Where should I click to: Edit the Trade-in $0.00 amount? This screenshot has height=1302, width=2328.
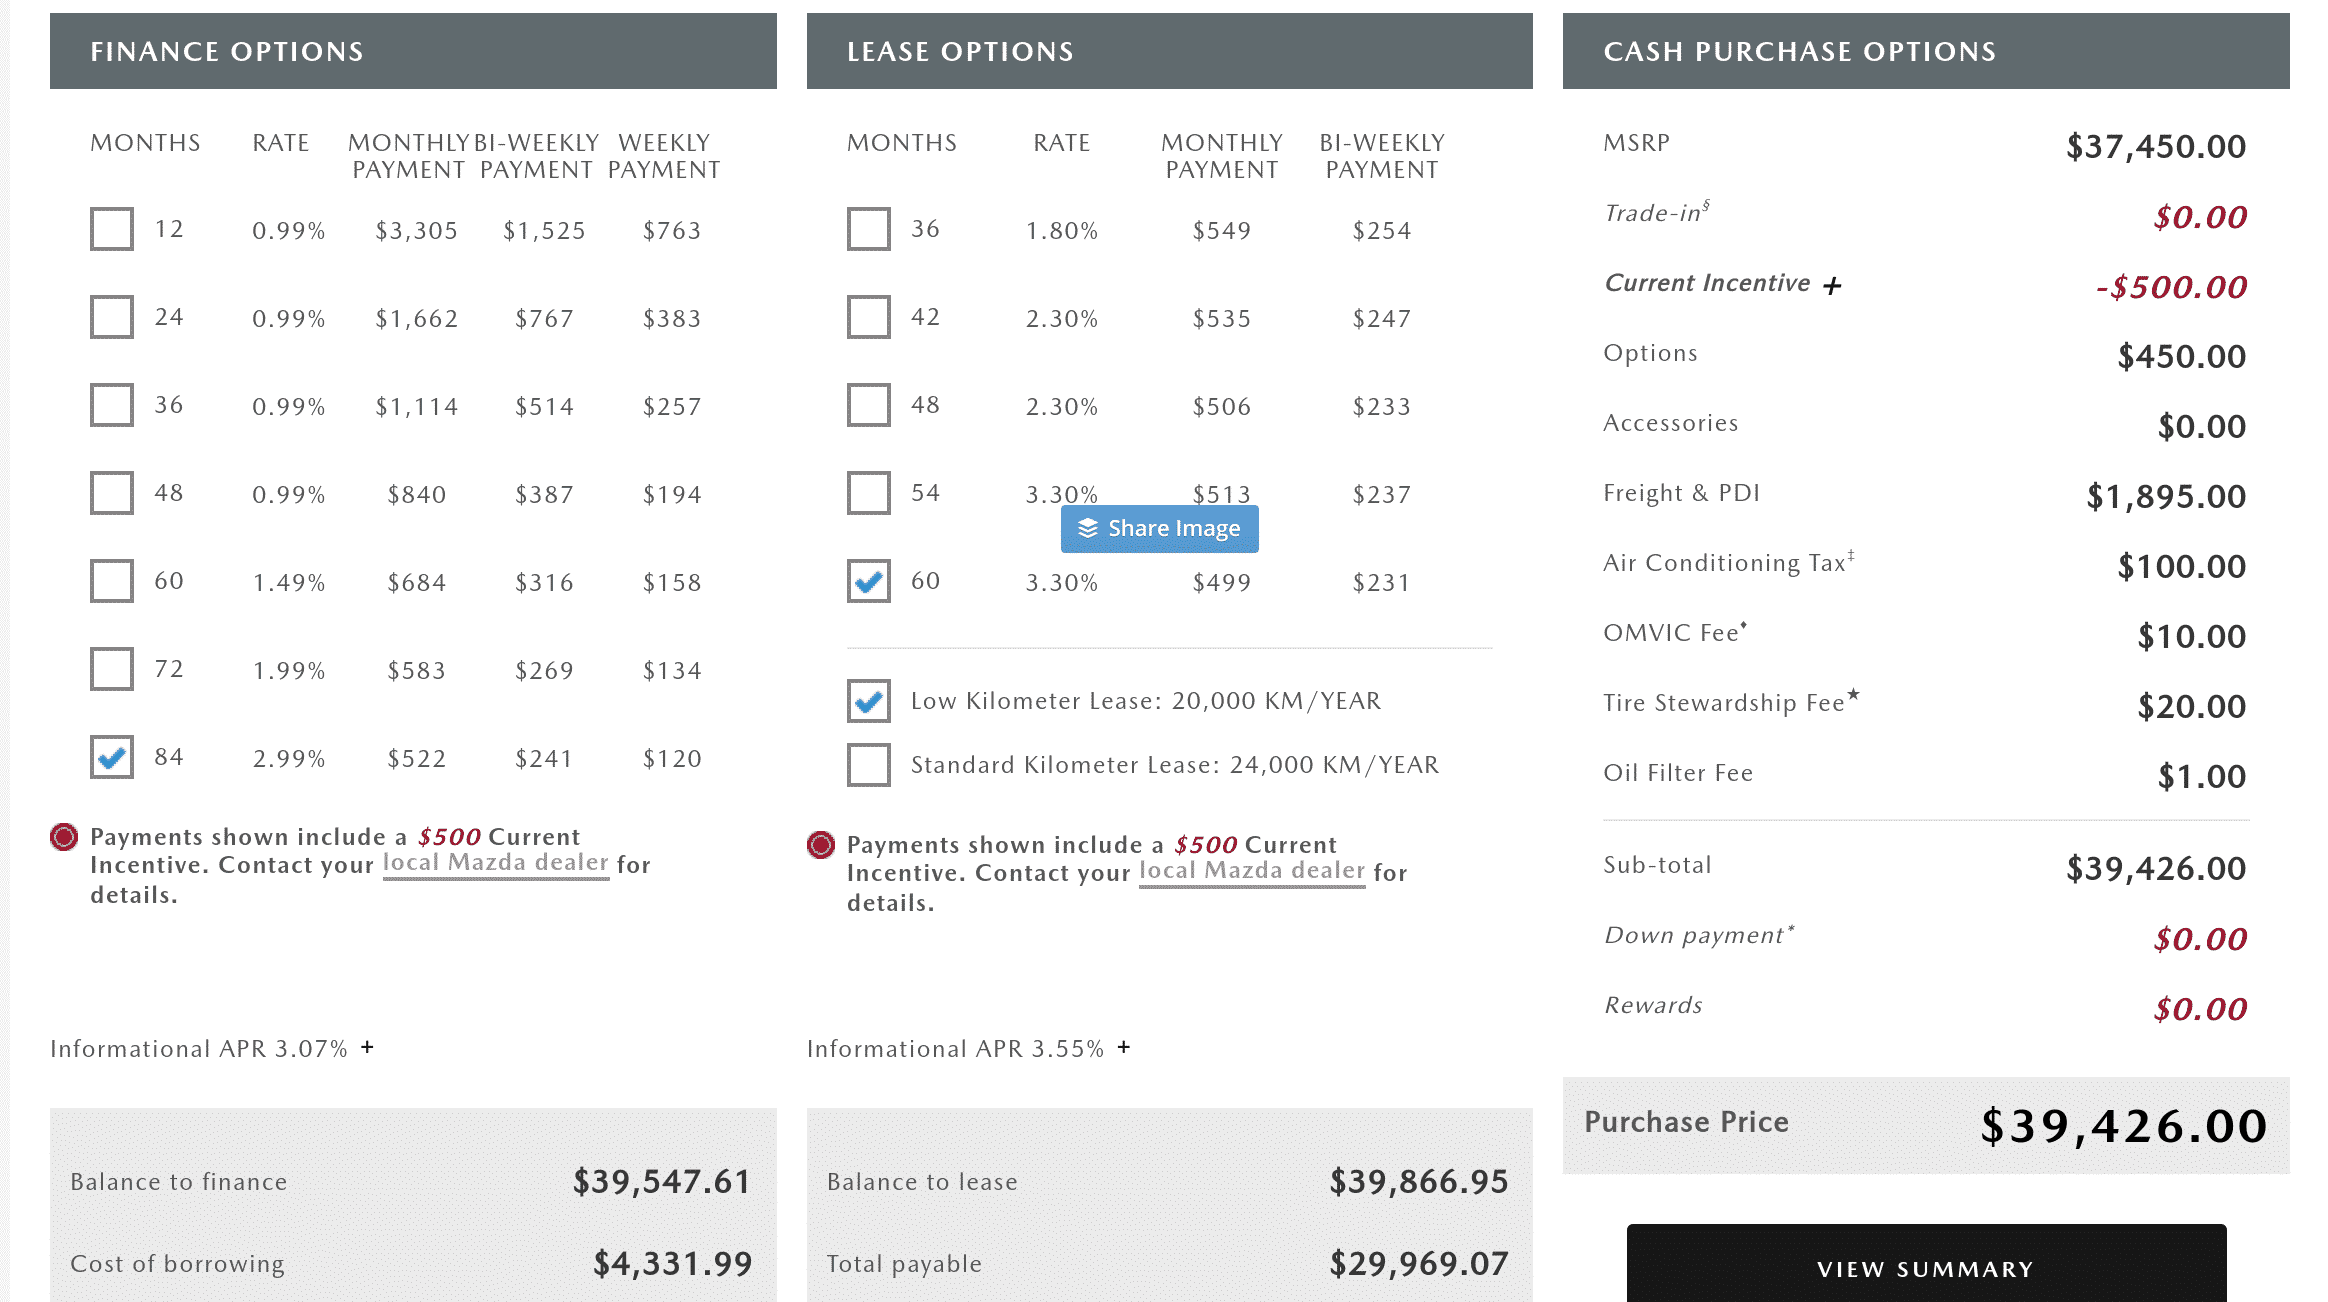(x=2200, y=217)
